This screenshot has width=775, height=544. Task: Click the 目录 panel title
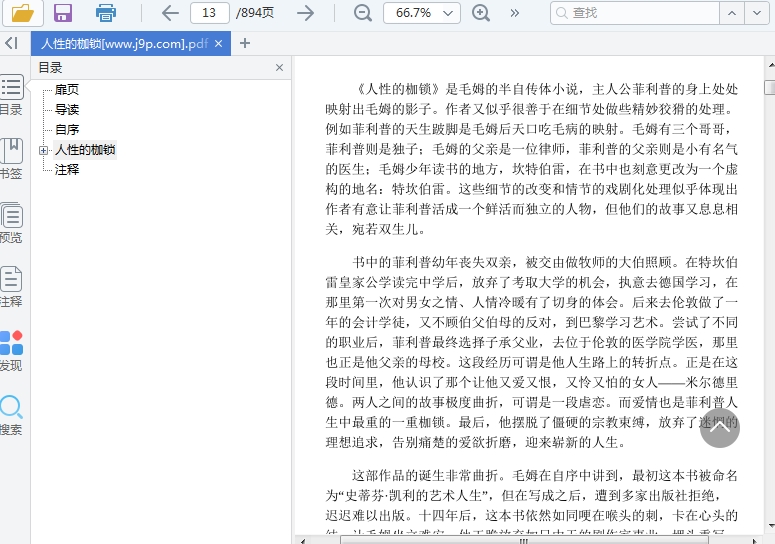pyautogui.click(x=50, y=68)
